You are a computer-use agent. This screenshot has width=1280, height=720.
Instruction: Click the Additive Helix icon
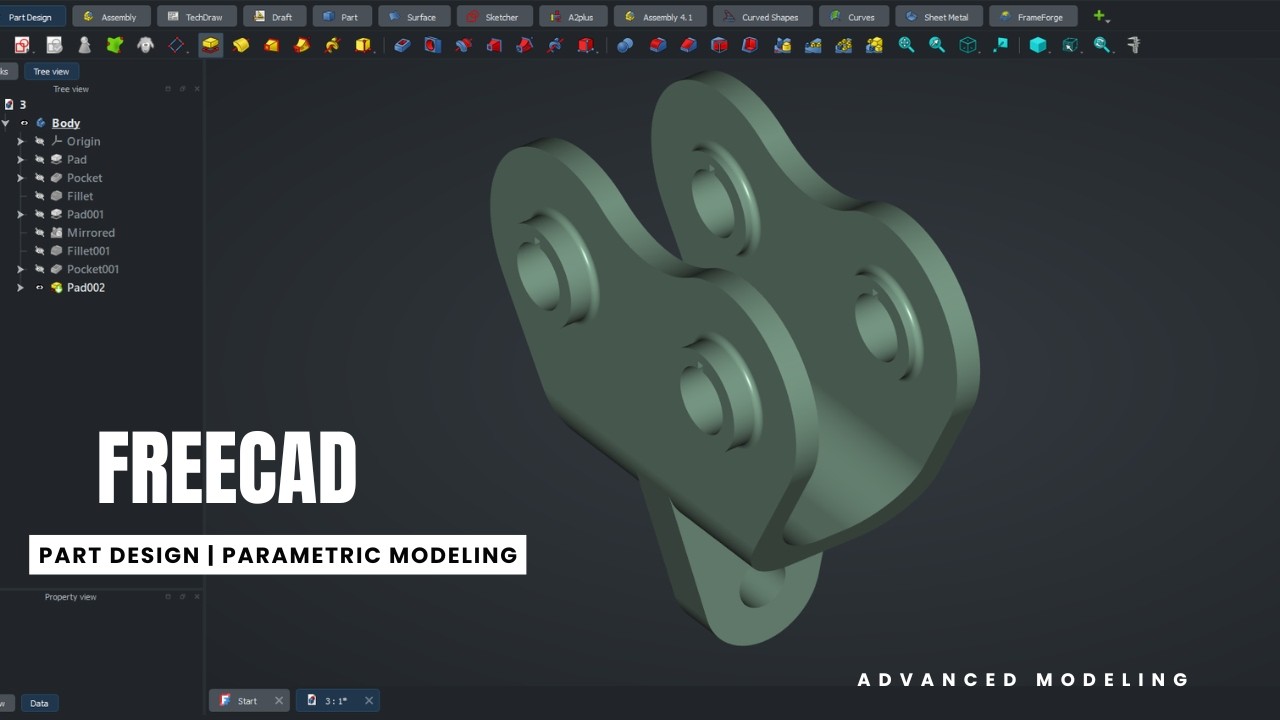coord(333,45)
